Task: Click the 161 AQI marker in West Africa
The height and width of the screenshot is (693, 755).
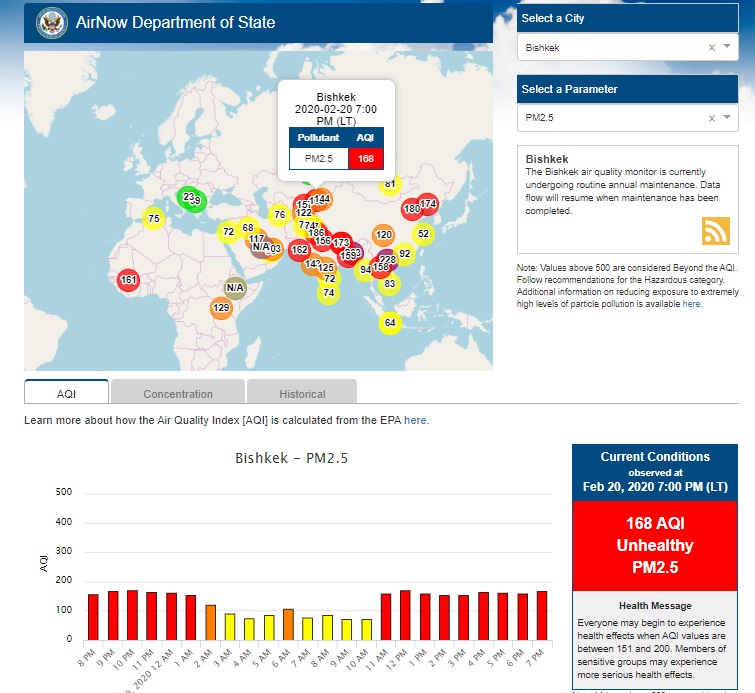Action: [128, 280]
